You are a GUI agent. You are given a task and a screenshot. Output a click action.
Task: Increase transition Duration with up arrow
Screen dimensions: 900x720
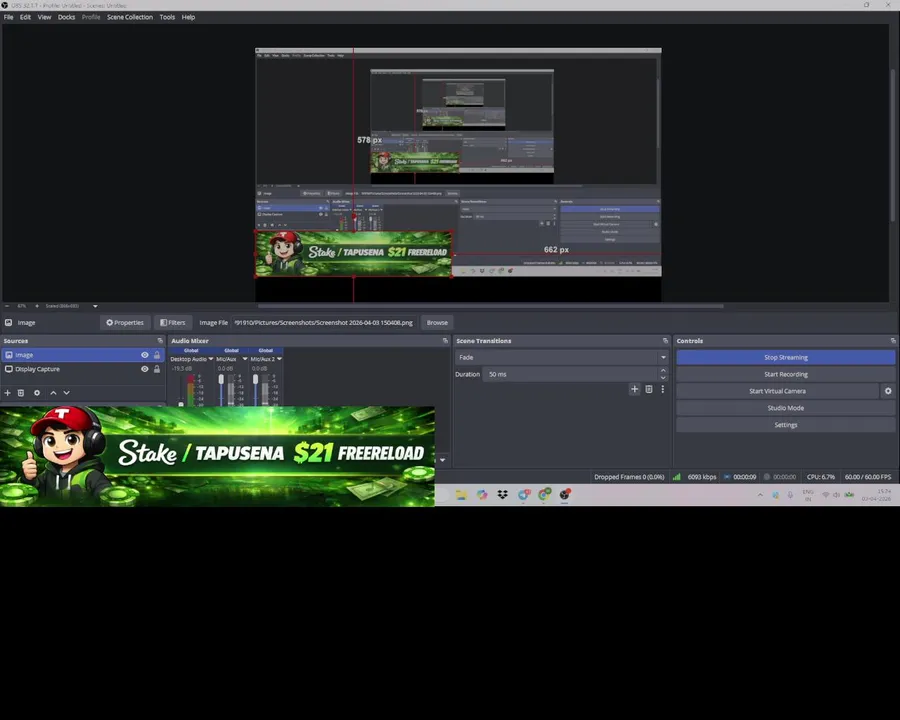(x=663, y=371)
